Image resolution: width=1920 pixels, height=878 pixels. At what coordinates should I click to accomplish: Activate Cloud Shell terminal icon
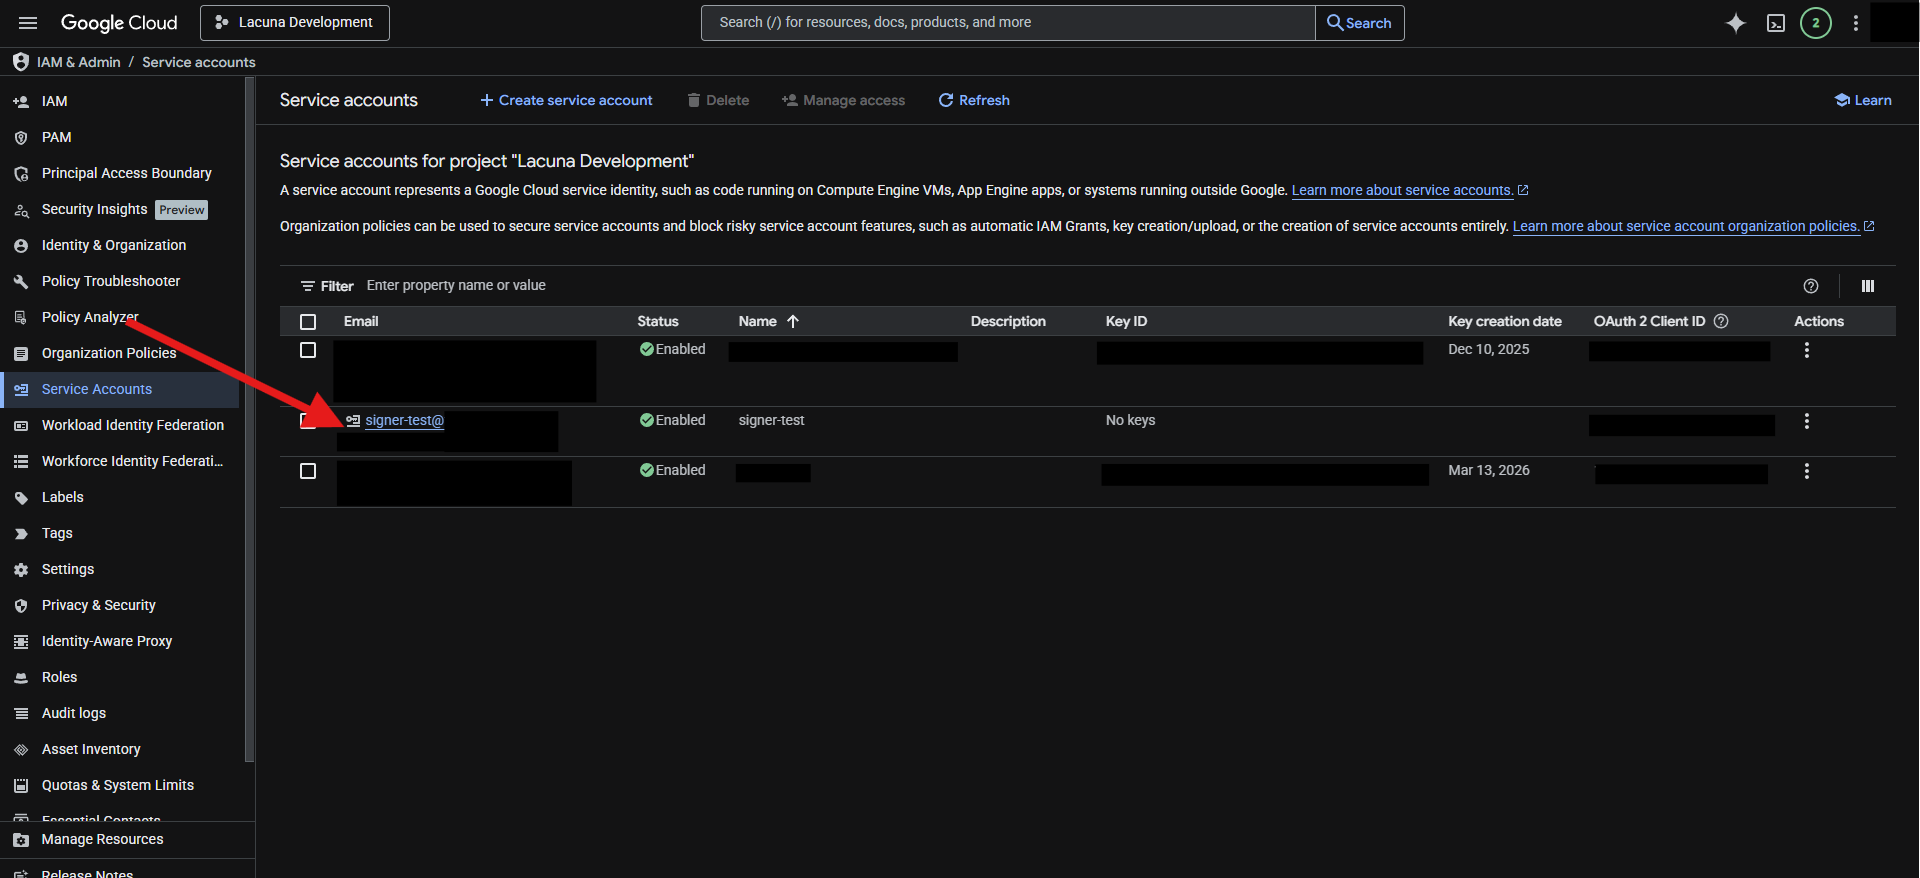[1776, 23]
